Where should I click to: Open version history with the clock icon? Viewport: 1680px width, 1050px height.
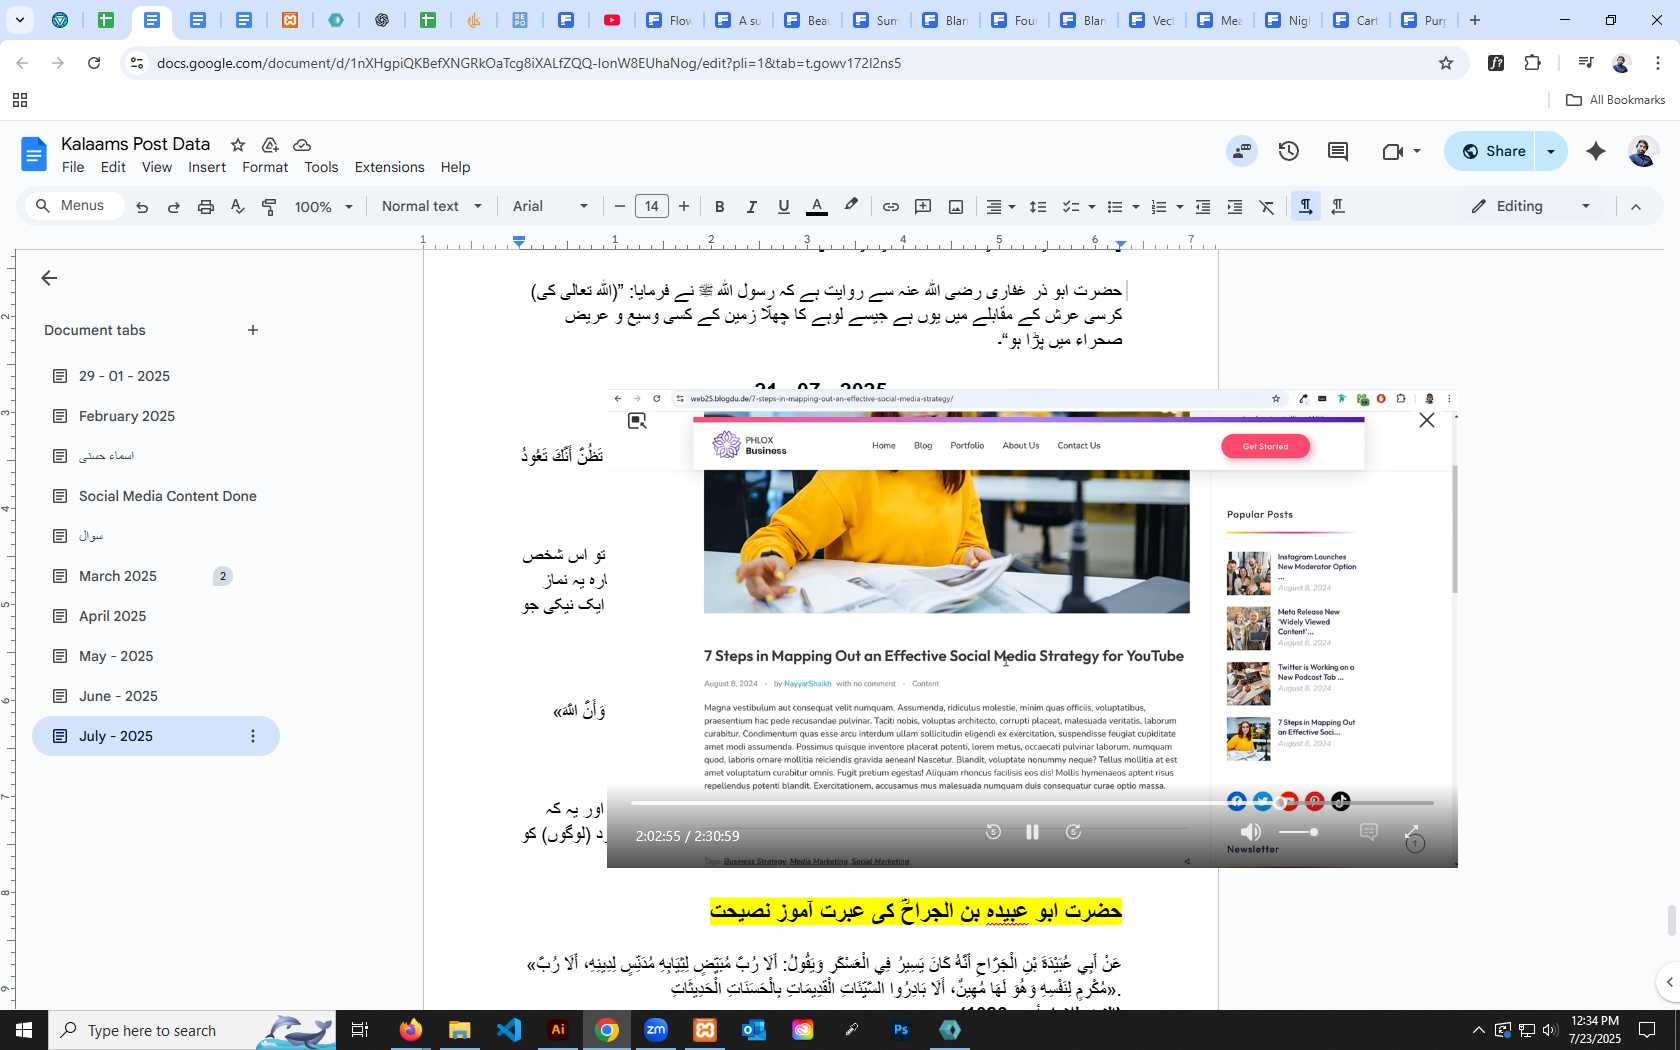(x=1289, y=151)
